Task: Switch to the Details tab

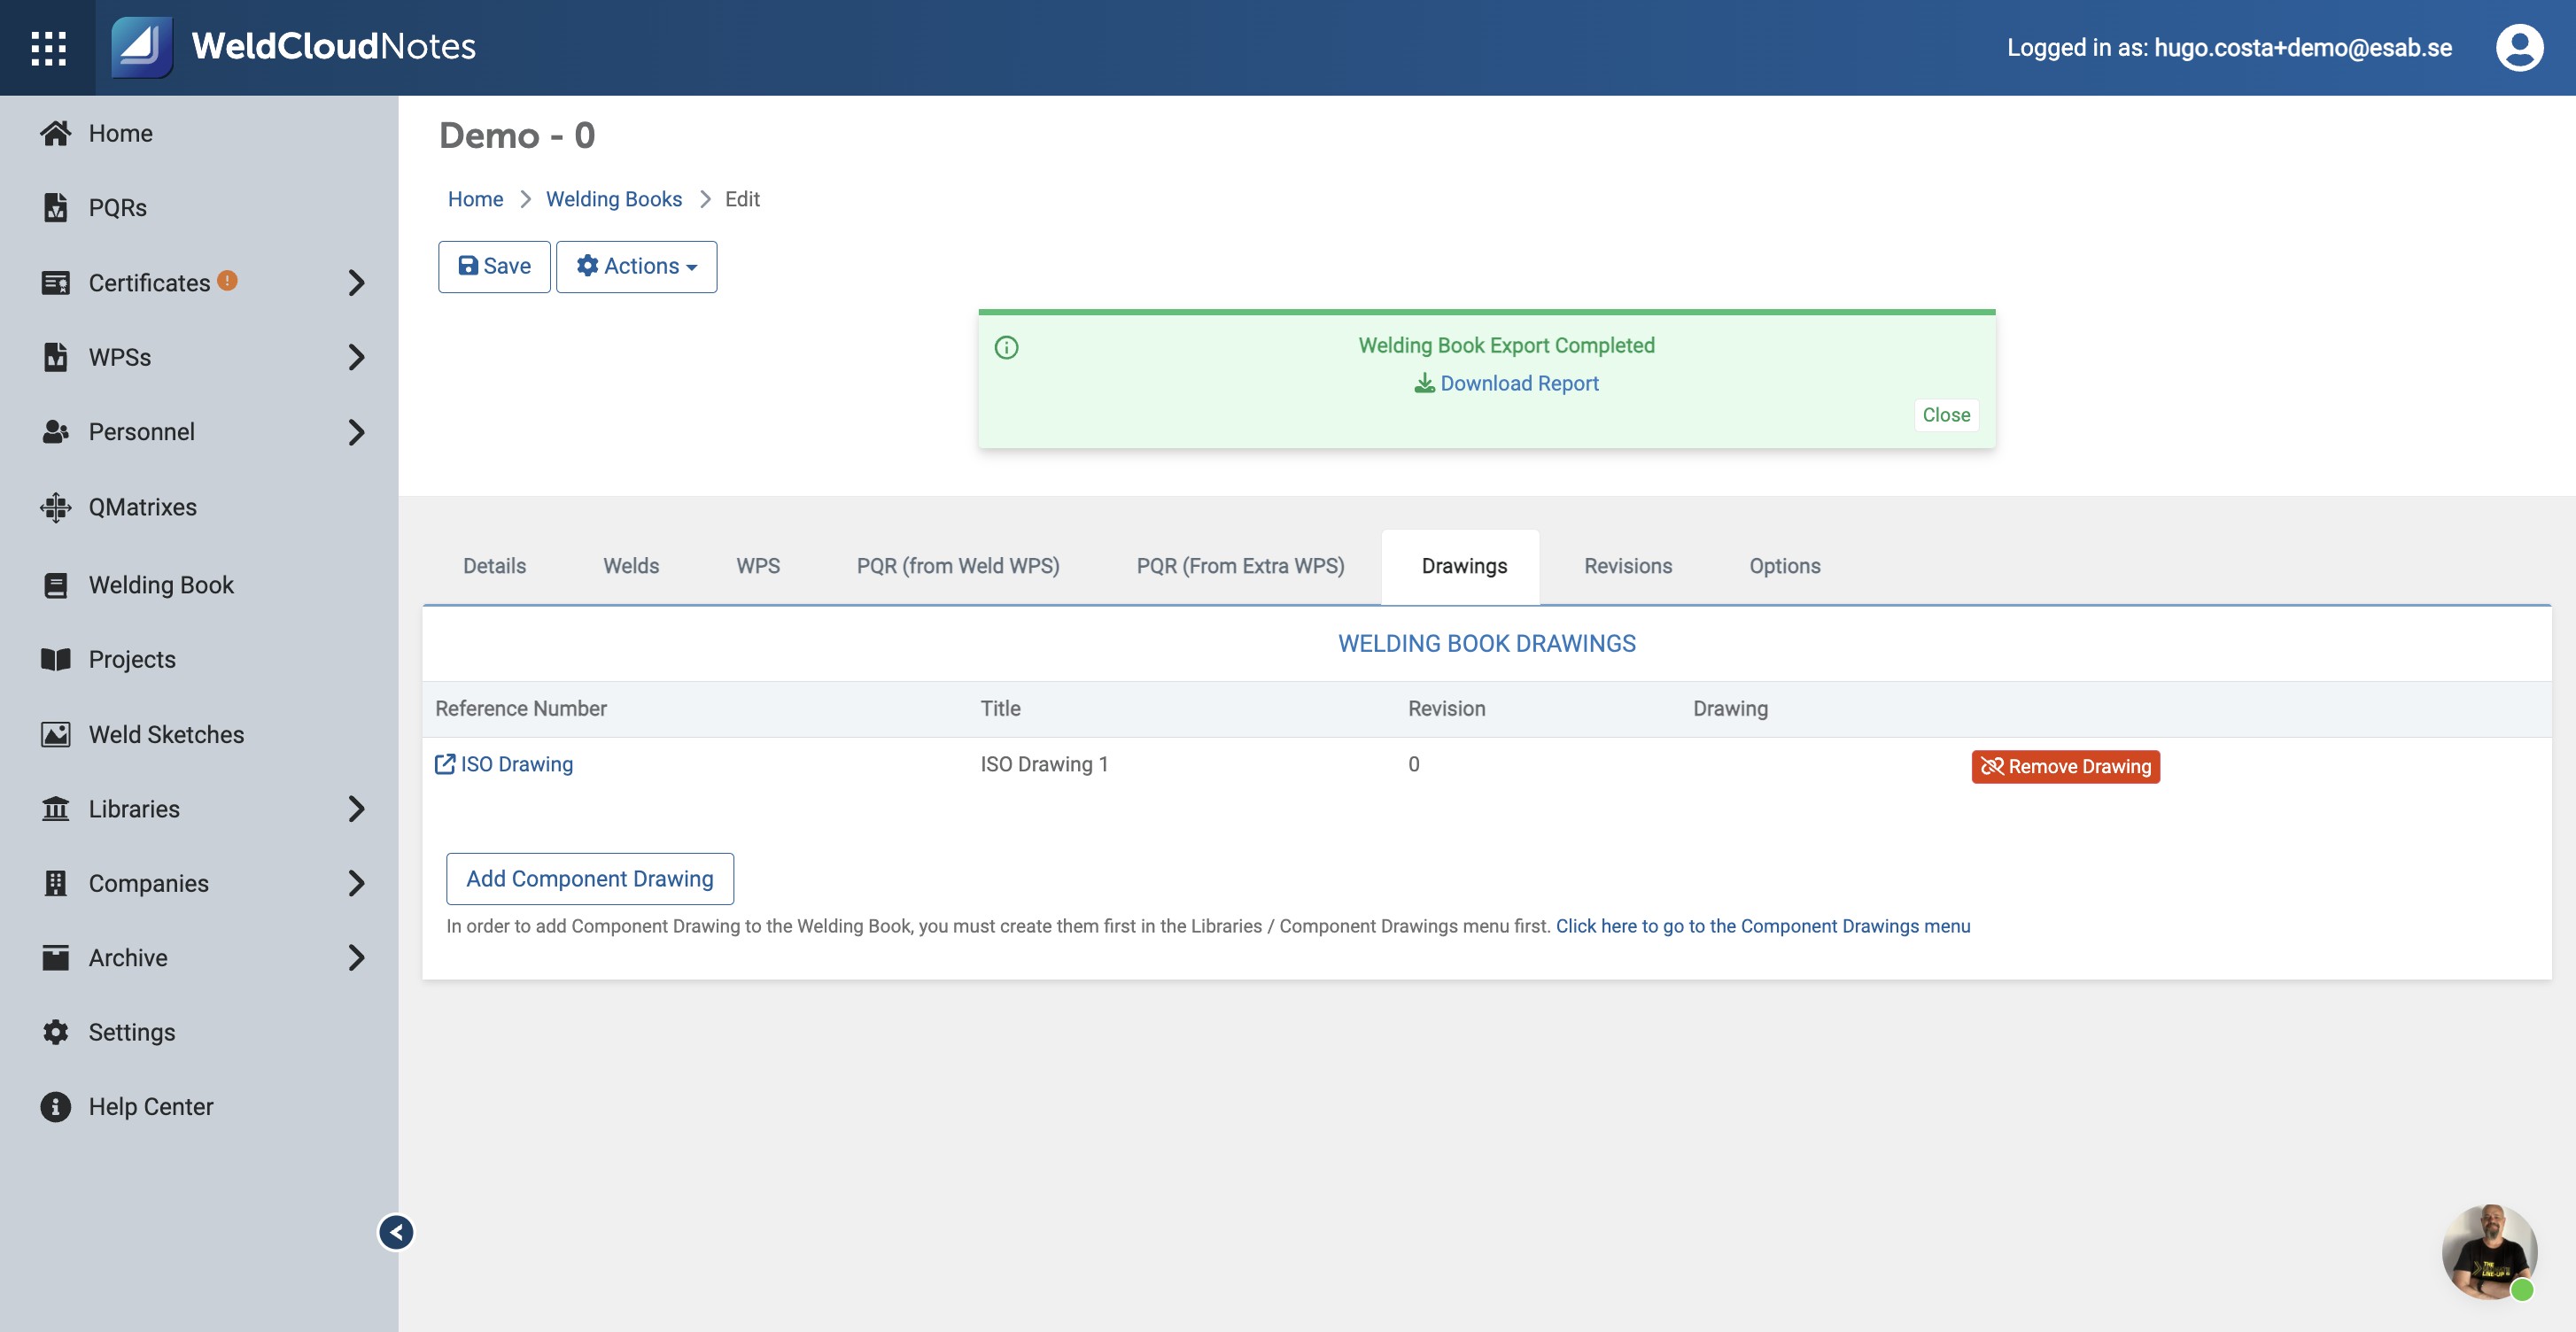Action: click(x=494, y=566)
